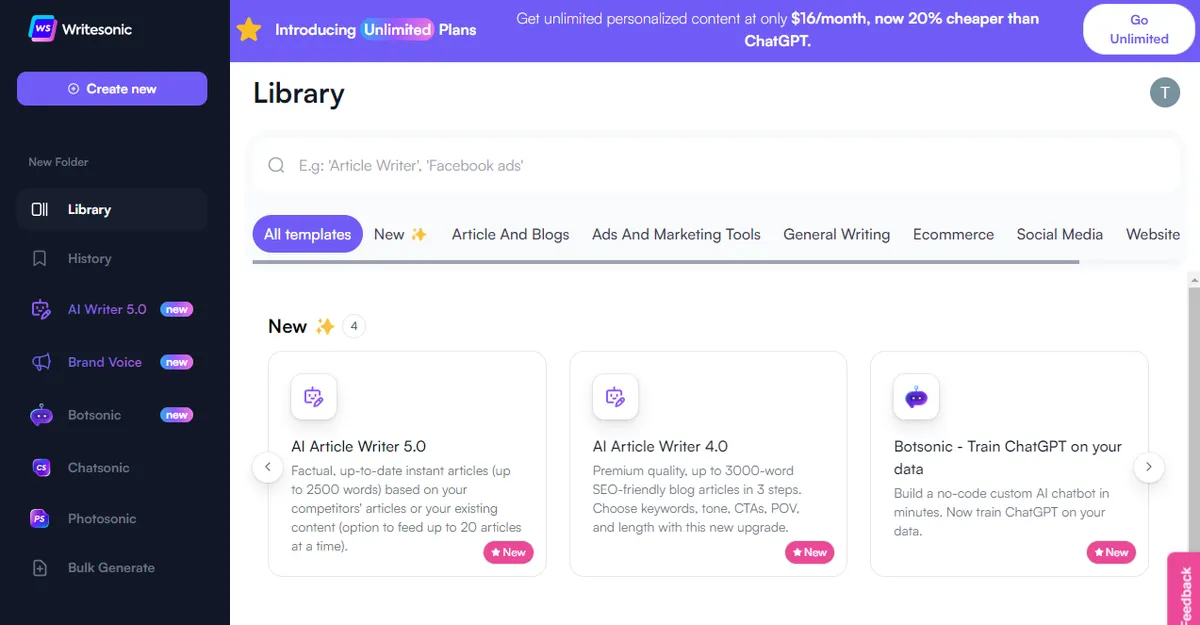This screenshot has height=625, width=1200.
Task: Open Bulk Generate from the sidebar
Action: [x=112, y=568]
